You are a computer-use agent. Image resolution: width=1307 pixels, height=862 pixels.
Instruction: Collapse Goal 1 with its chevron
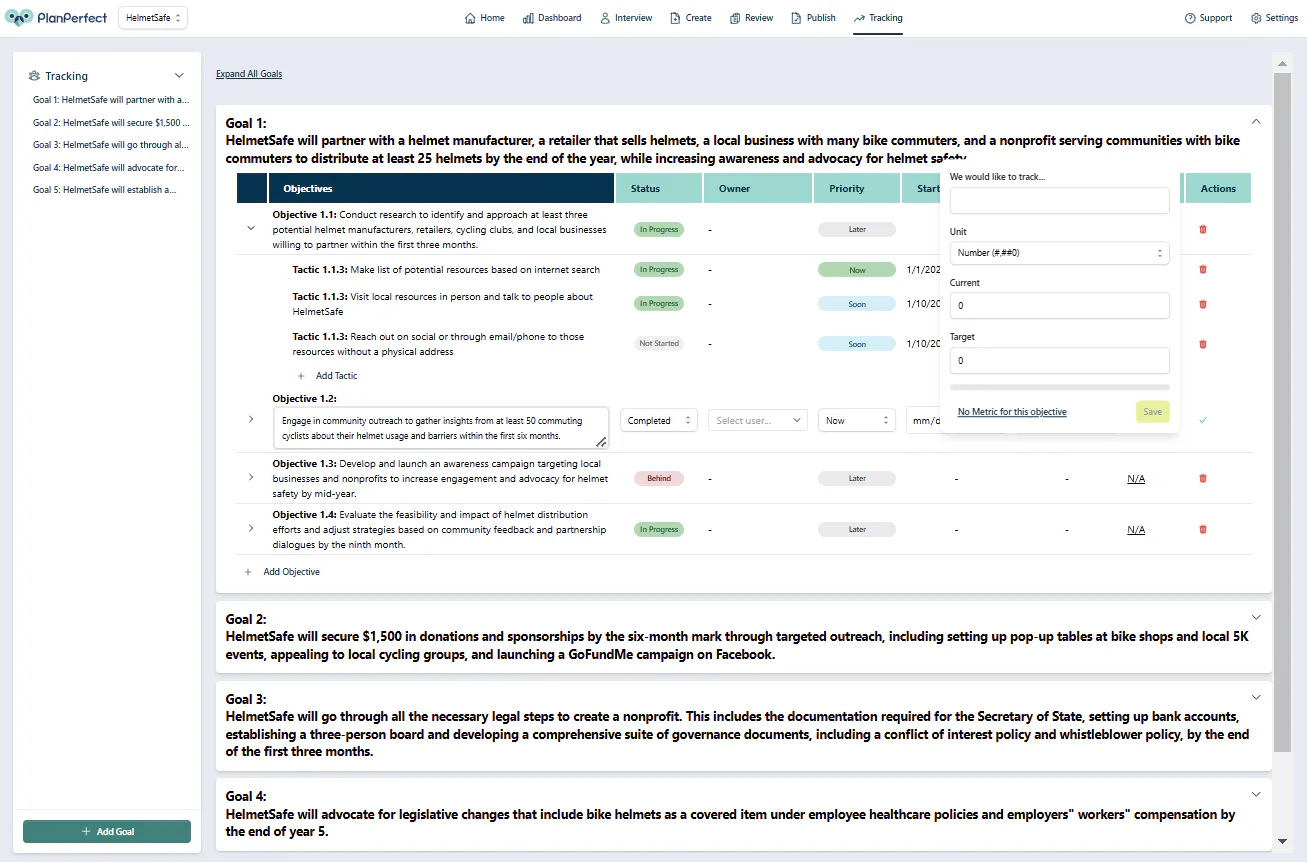(x=1256, y=121)
